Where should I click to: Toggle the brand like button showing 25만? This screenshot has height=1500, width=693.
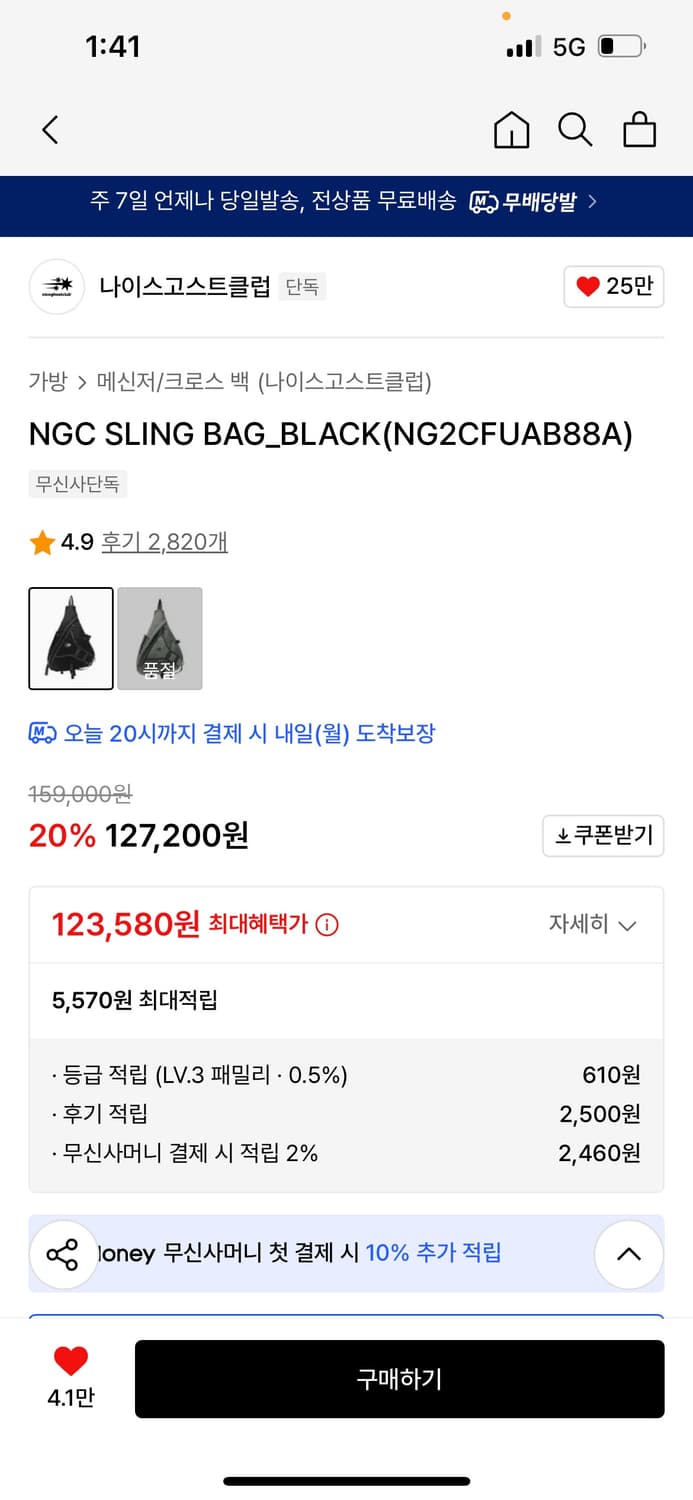tap(614, 287)
